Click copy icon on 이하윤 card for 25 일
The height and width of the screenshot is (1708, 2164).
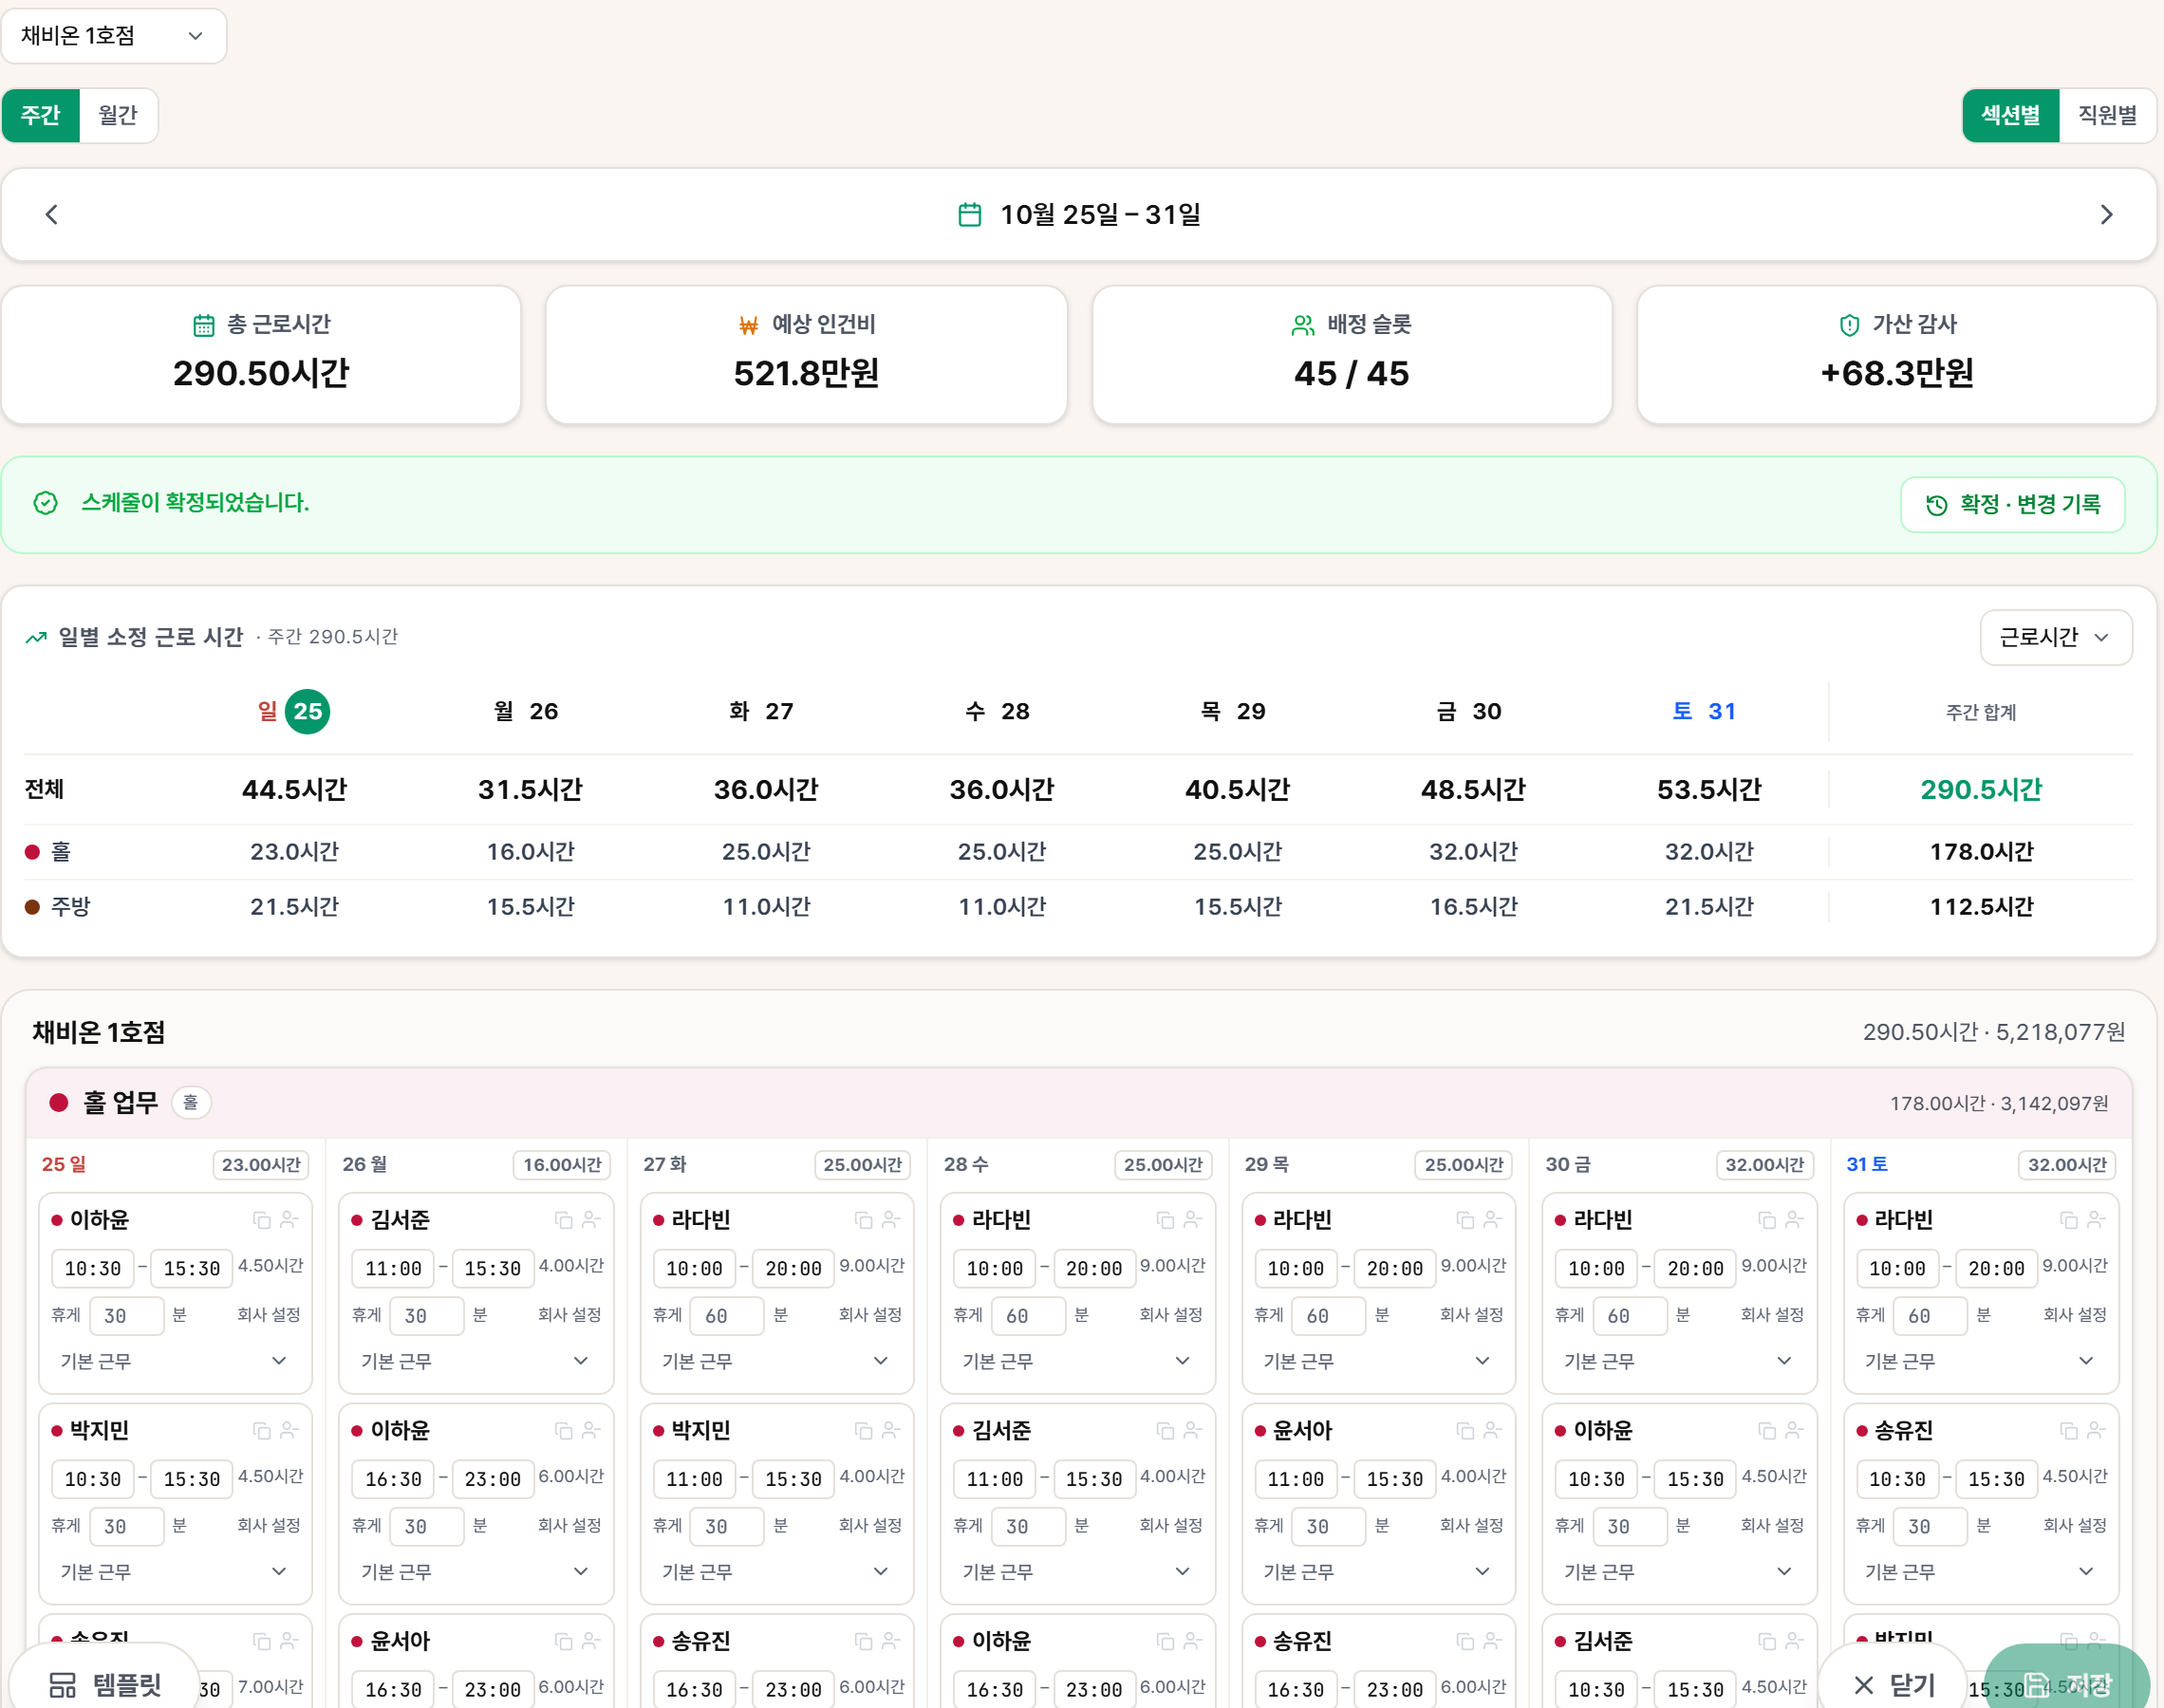coord(262,1220)
